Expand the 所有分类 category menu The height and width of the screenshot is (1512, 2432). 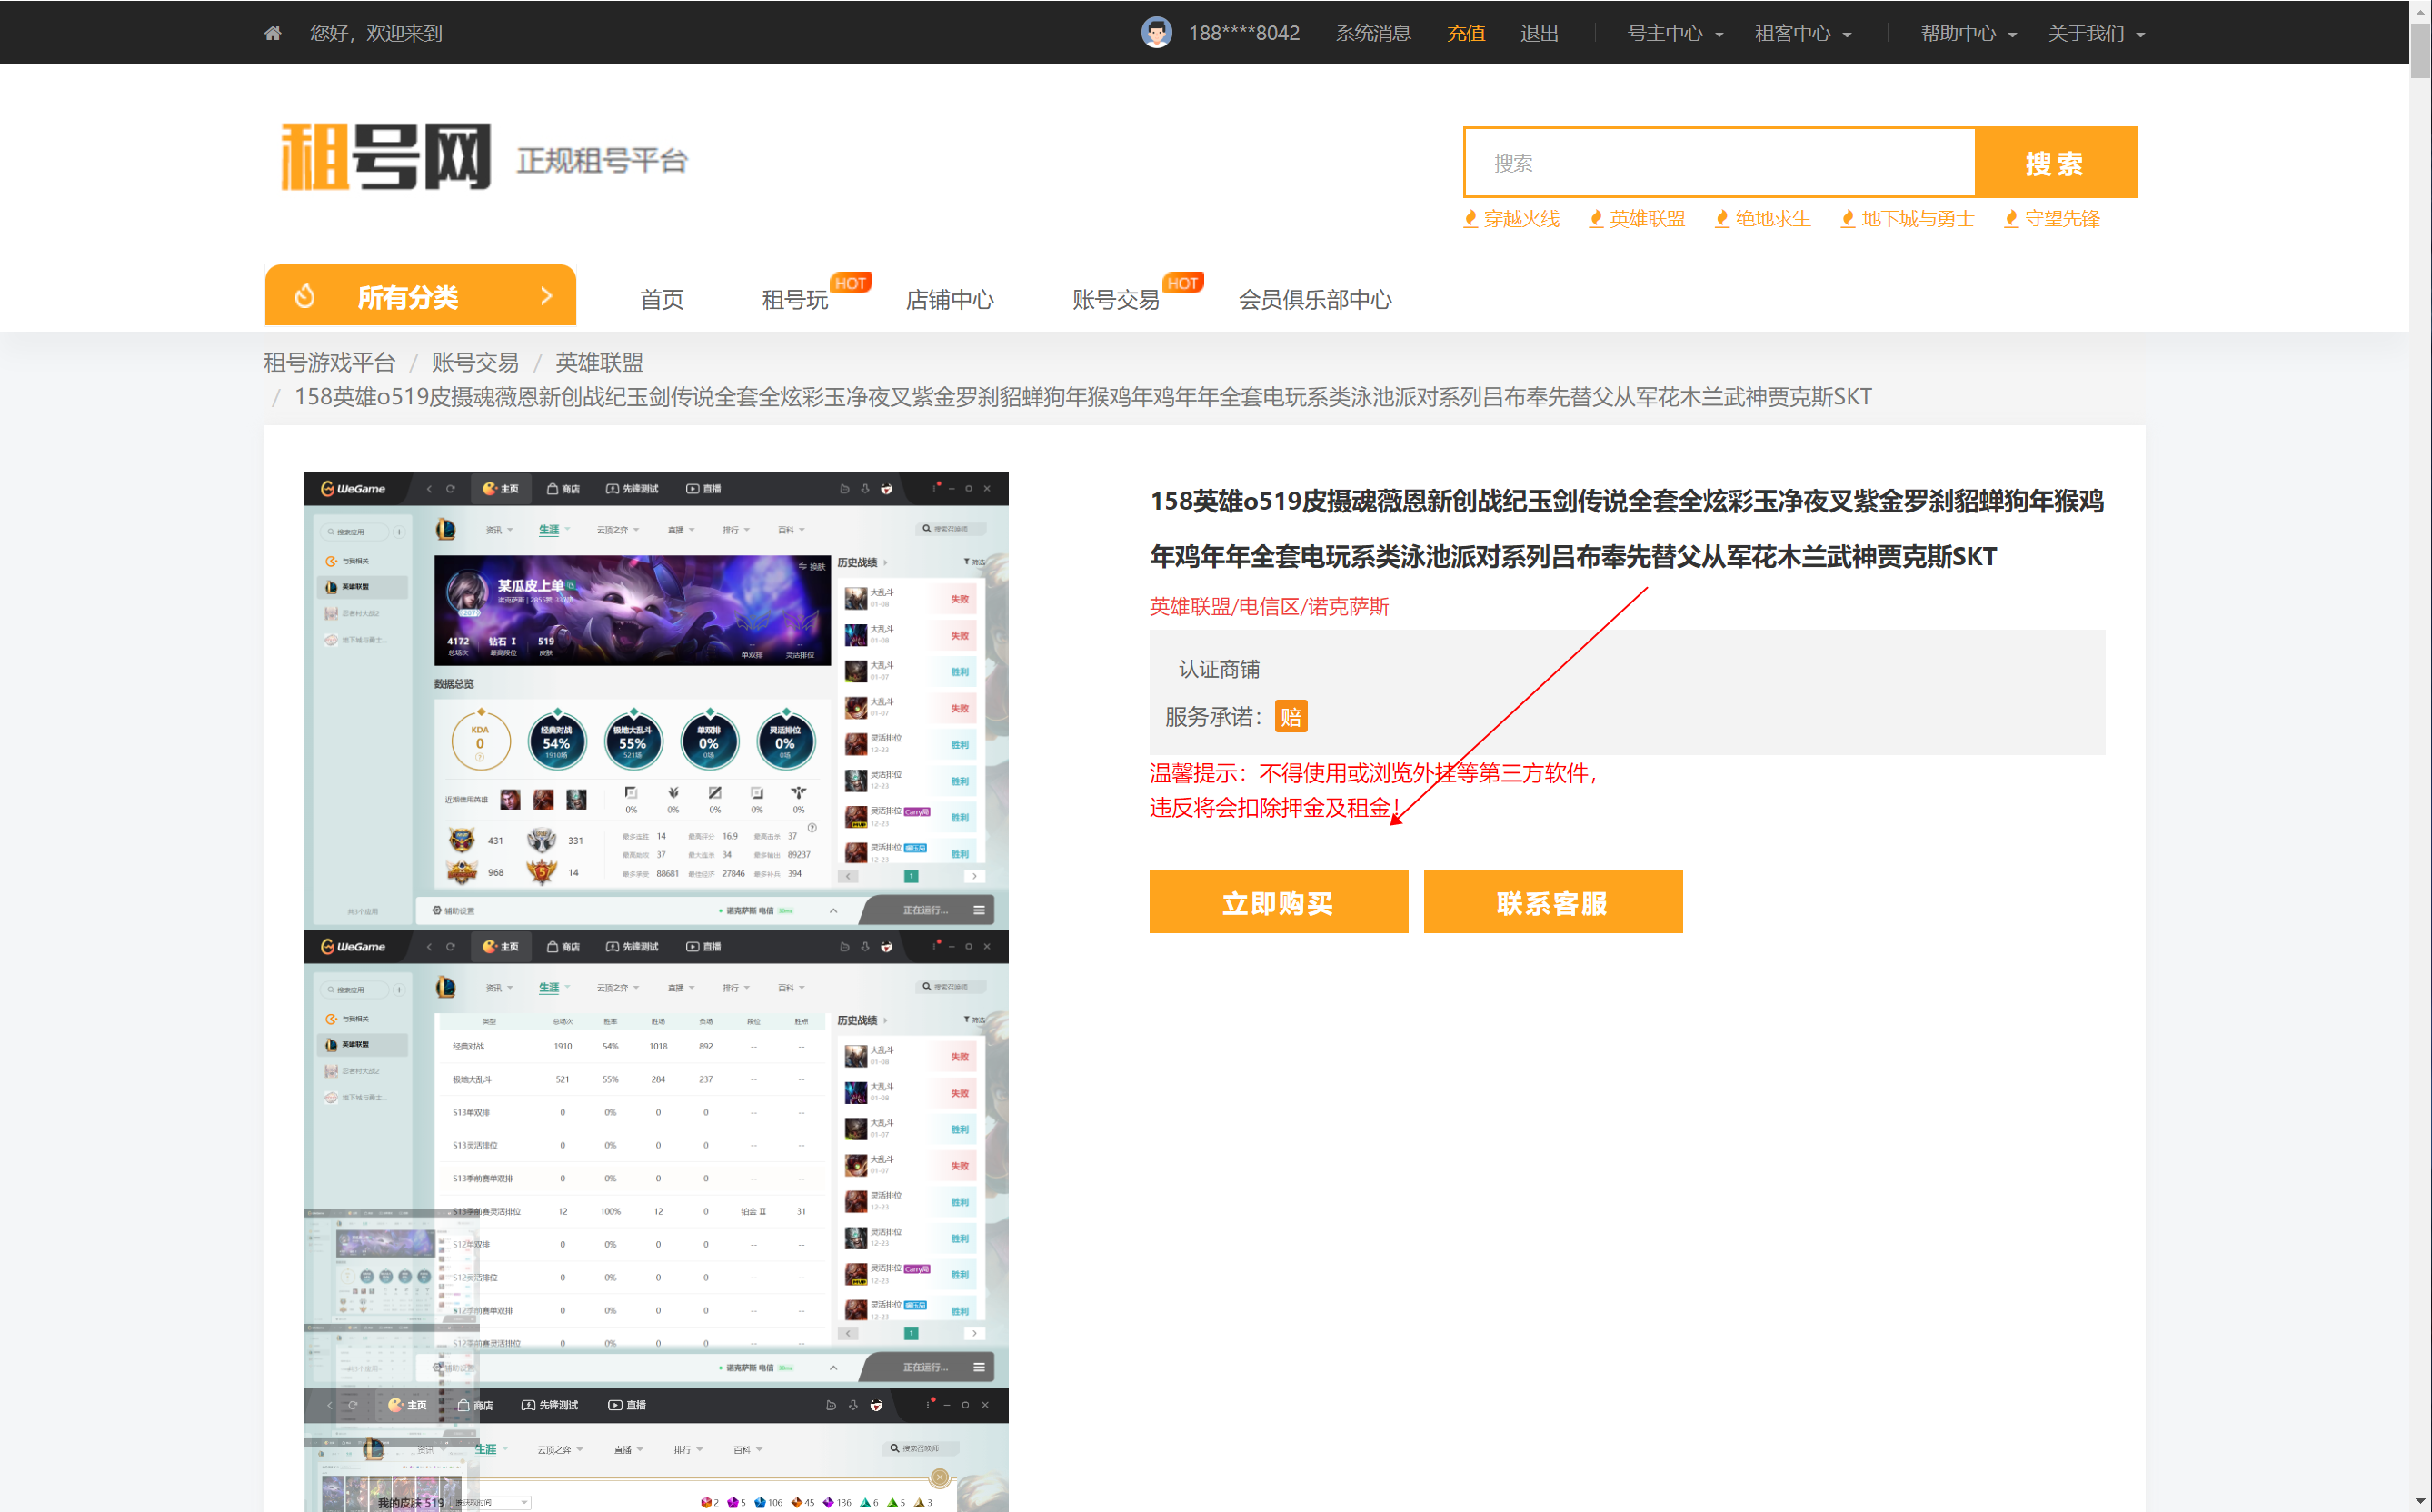pos(420,296)
